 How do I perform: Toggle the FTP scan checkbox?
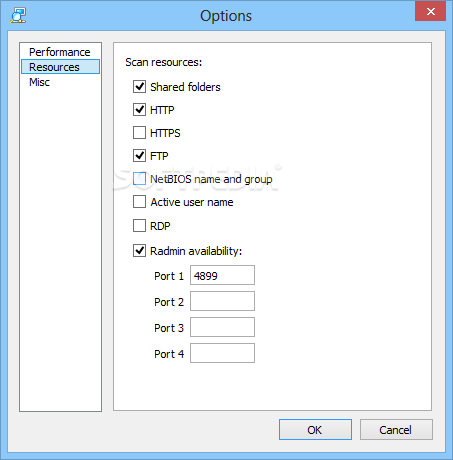click(139, 156)
